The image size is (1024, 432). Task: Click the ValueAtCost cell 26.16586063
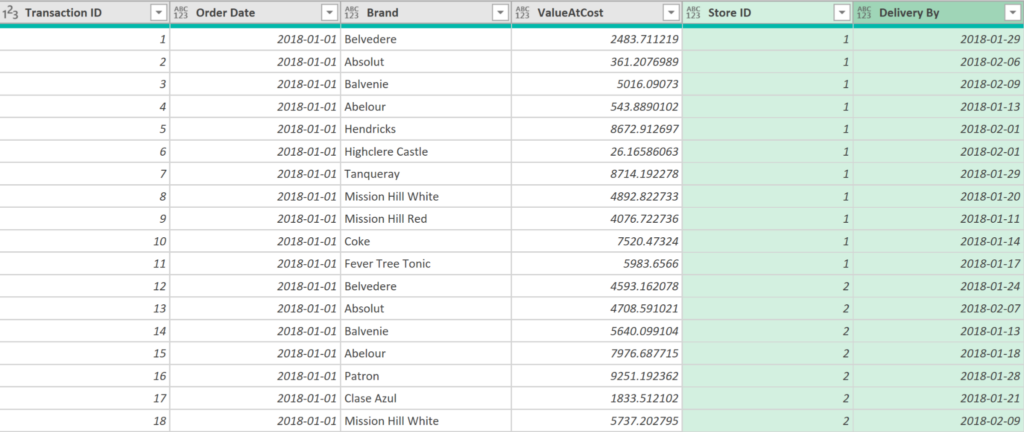pyautogui.click(x=597, y=151)
